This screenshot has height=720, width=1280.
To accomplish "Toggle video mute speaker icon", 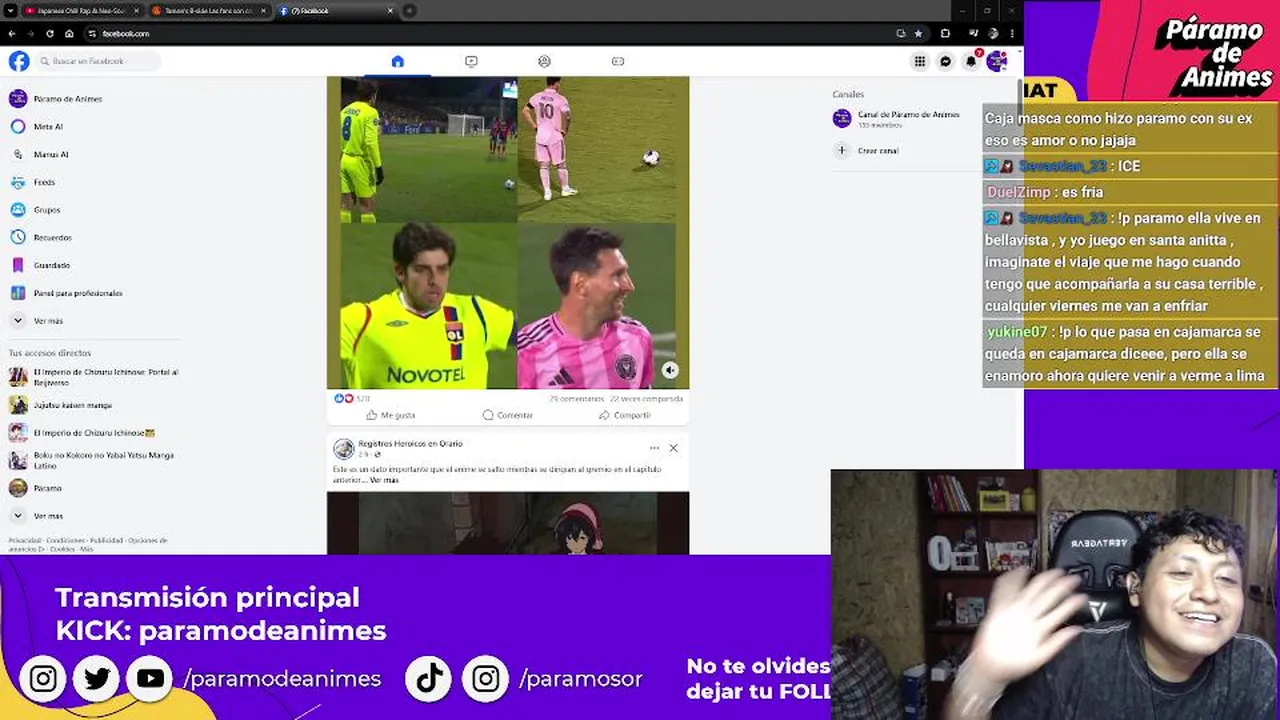I will pyautogui.click(x=670, y=371).
